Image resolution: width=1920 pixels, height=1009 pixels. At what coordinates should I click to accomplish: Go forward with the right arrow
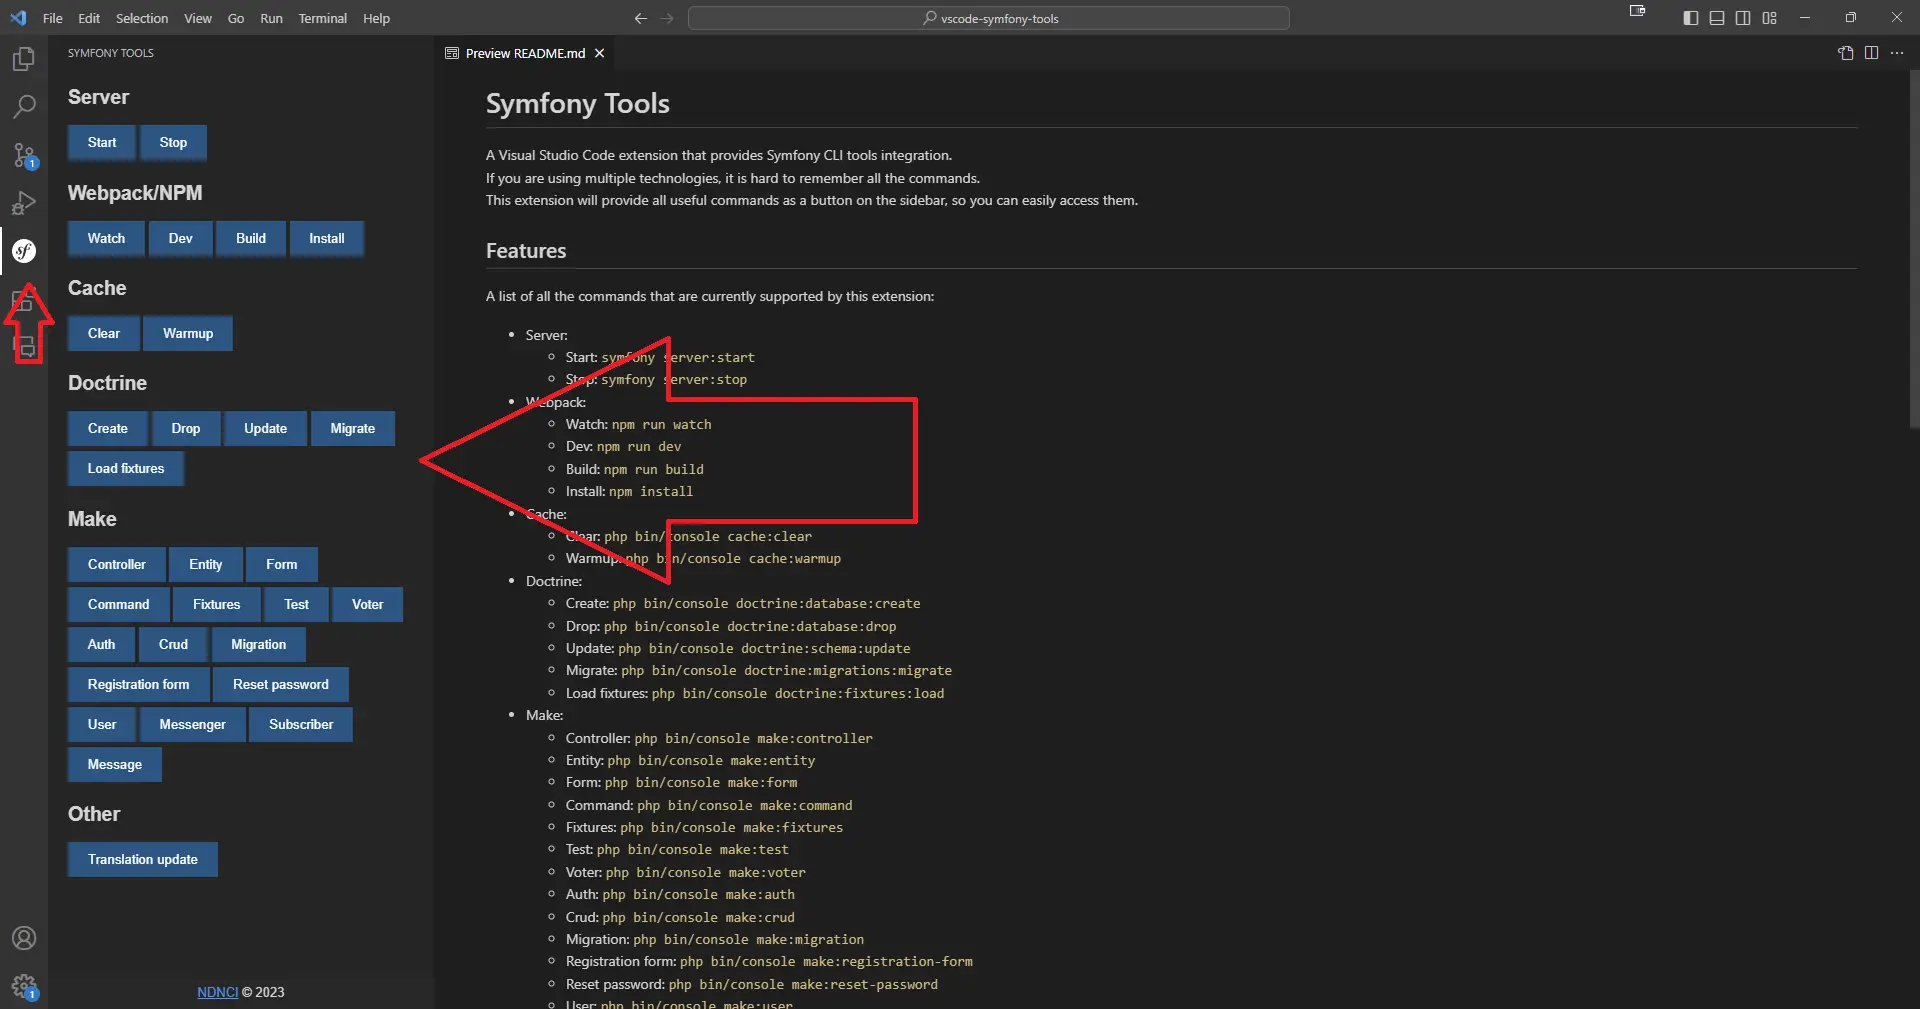(x=667, y=18)
